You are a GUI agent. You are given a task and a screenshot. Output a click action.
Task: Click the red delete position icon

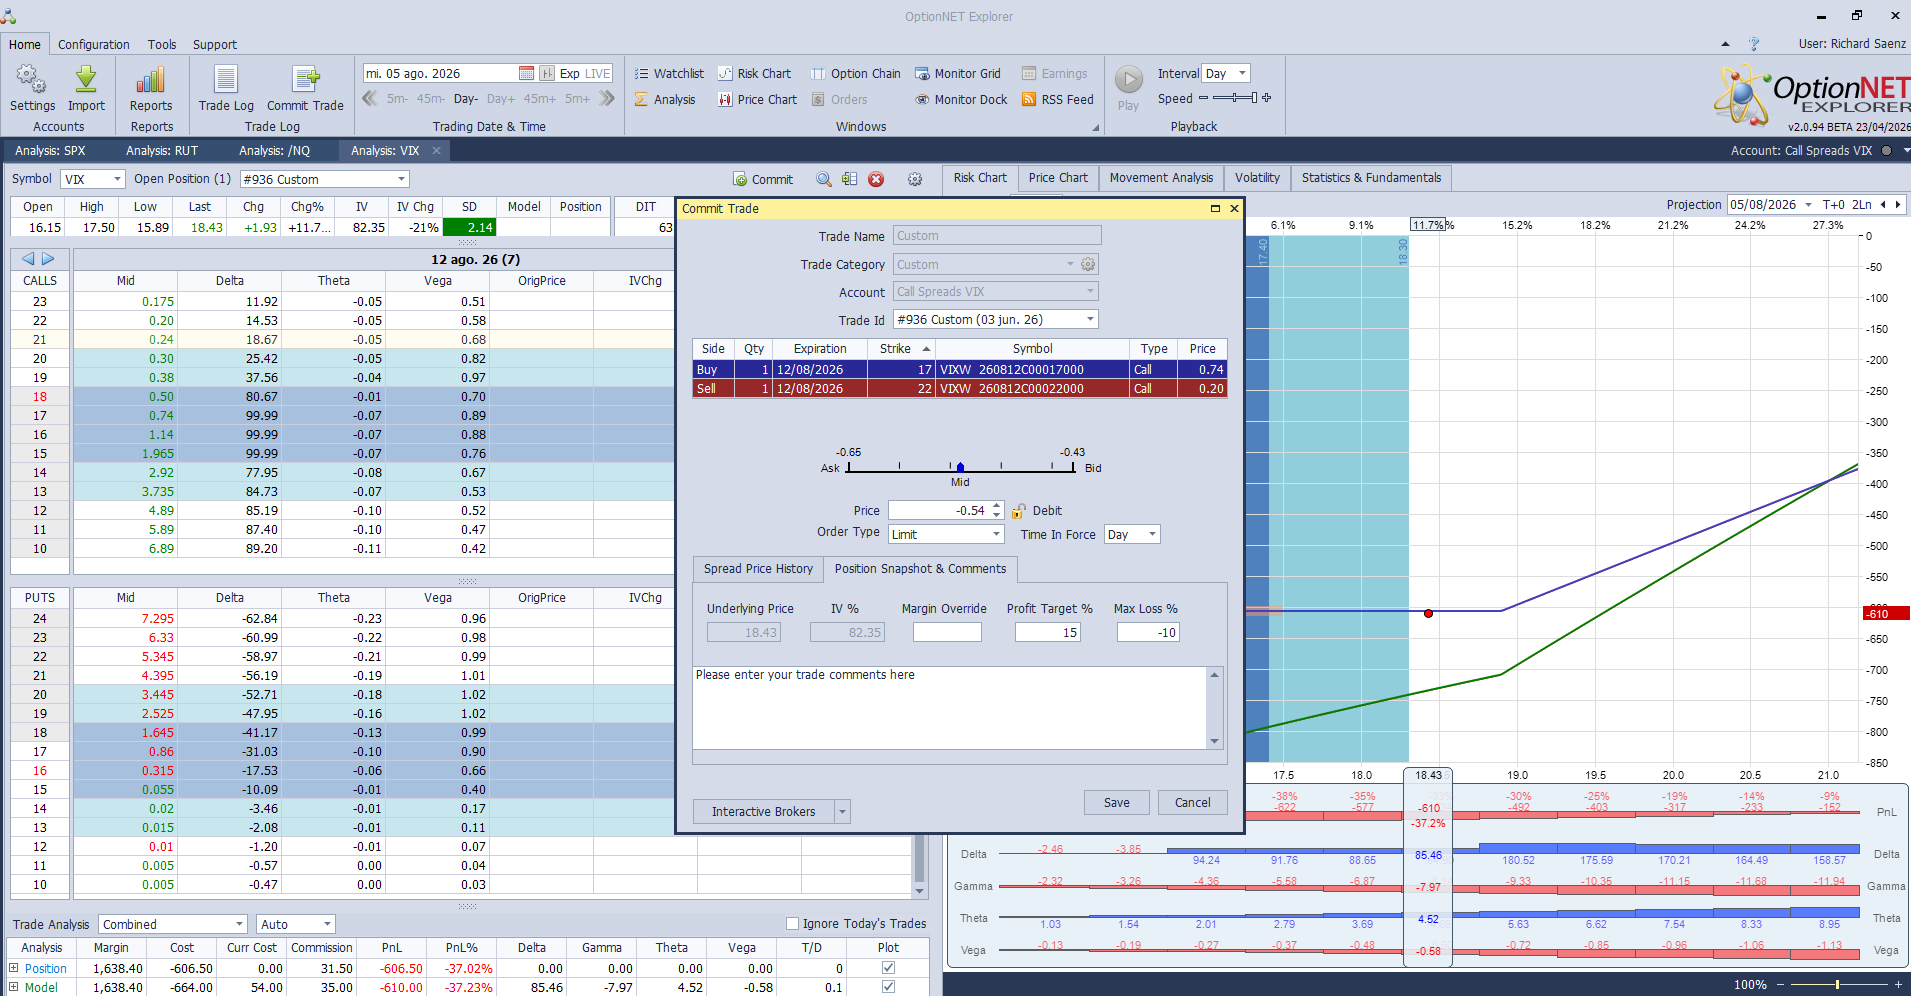[x=876, y=179]
